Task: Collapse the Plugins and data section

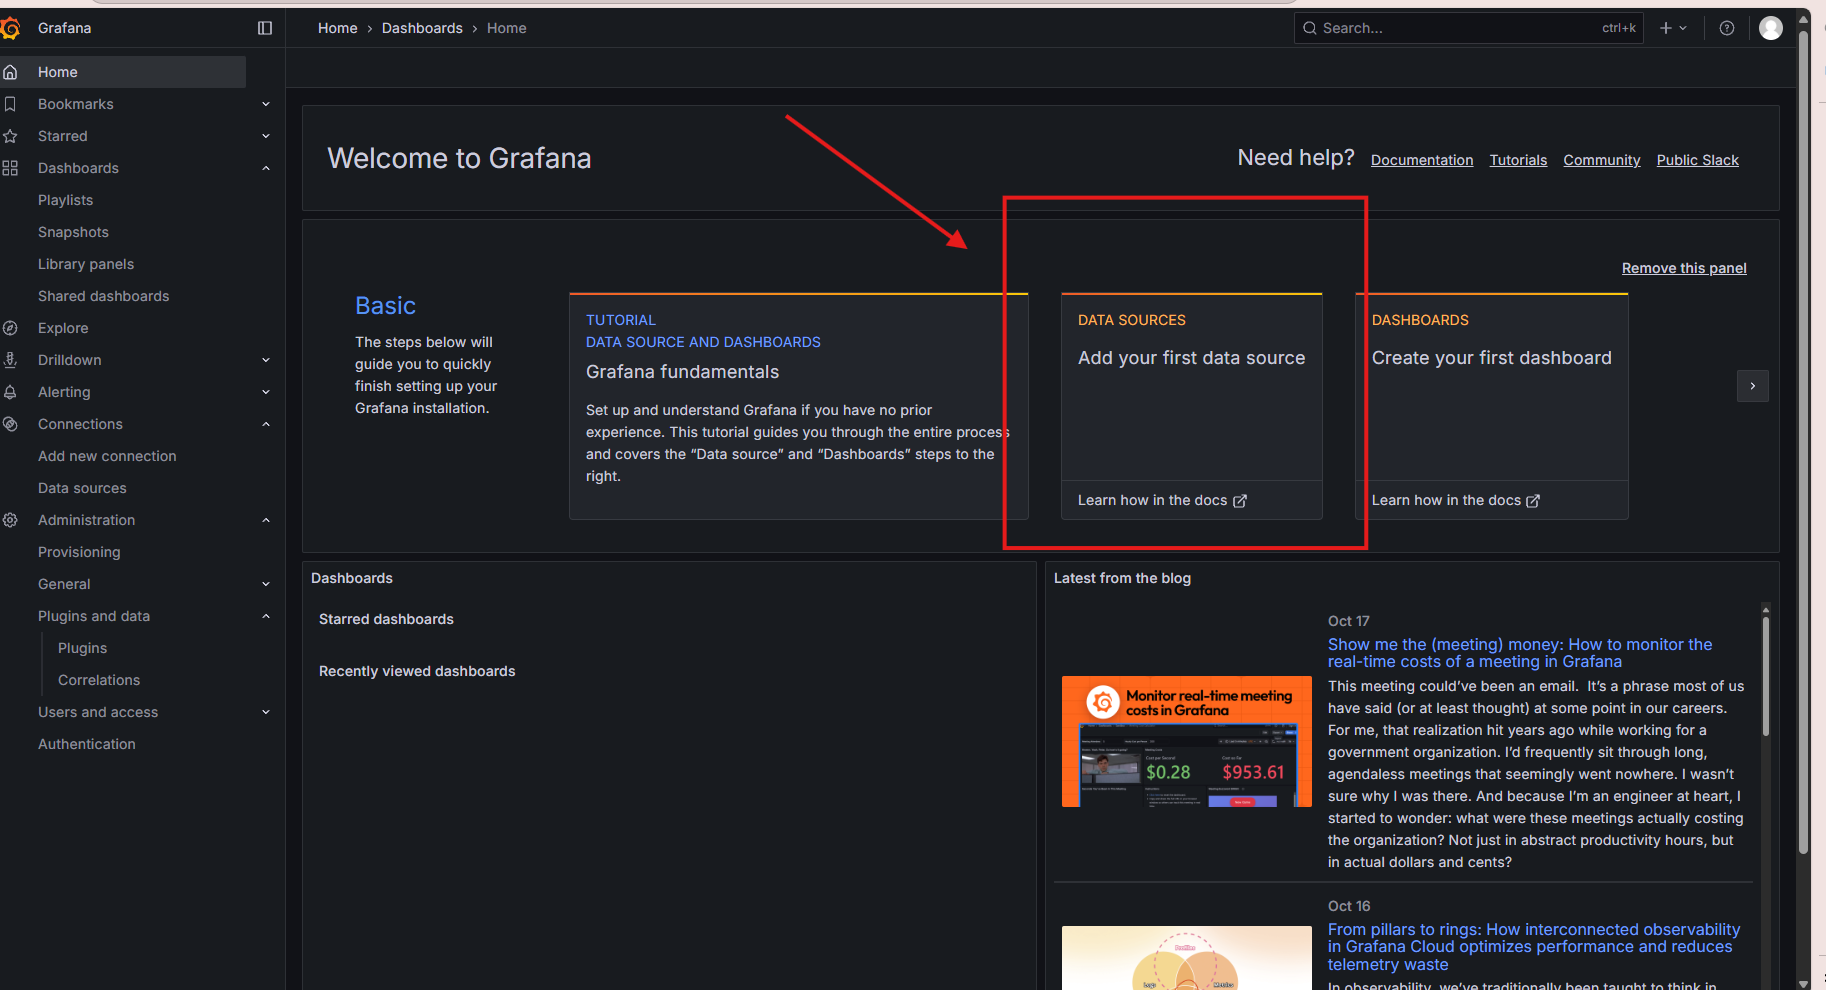Action: (x=266, y=616)
